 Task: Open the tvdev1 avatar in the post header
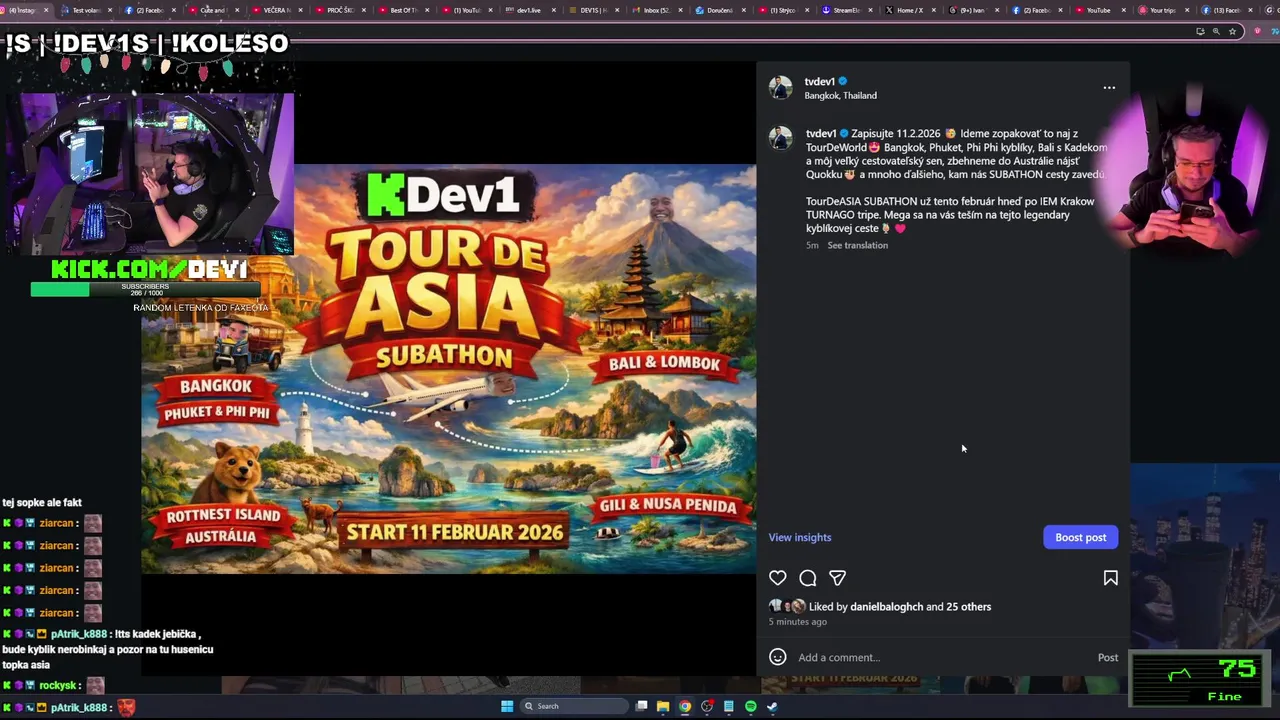pyautogui.click(x=780, y=88)
